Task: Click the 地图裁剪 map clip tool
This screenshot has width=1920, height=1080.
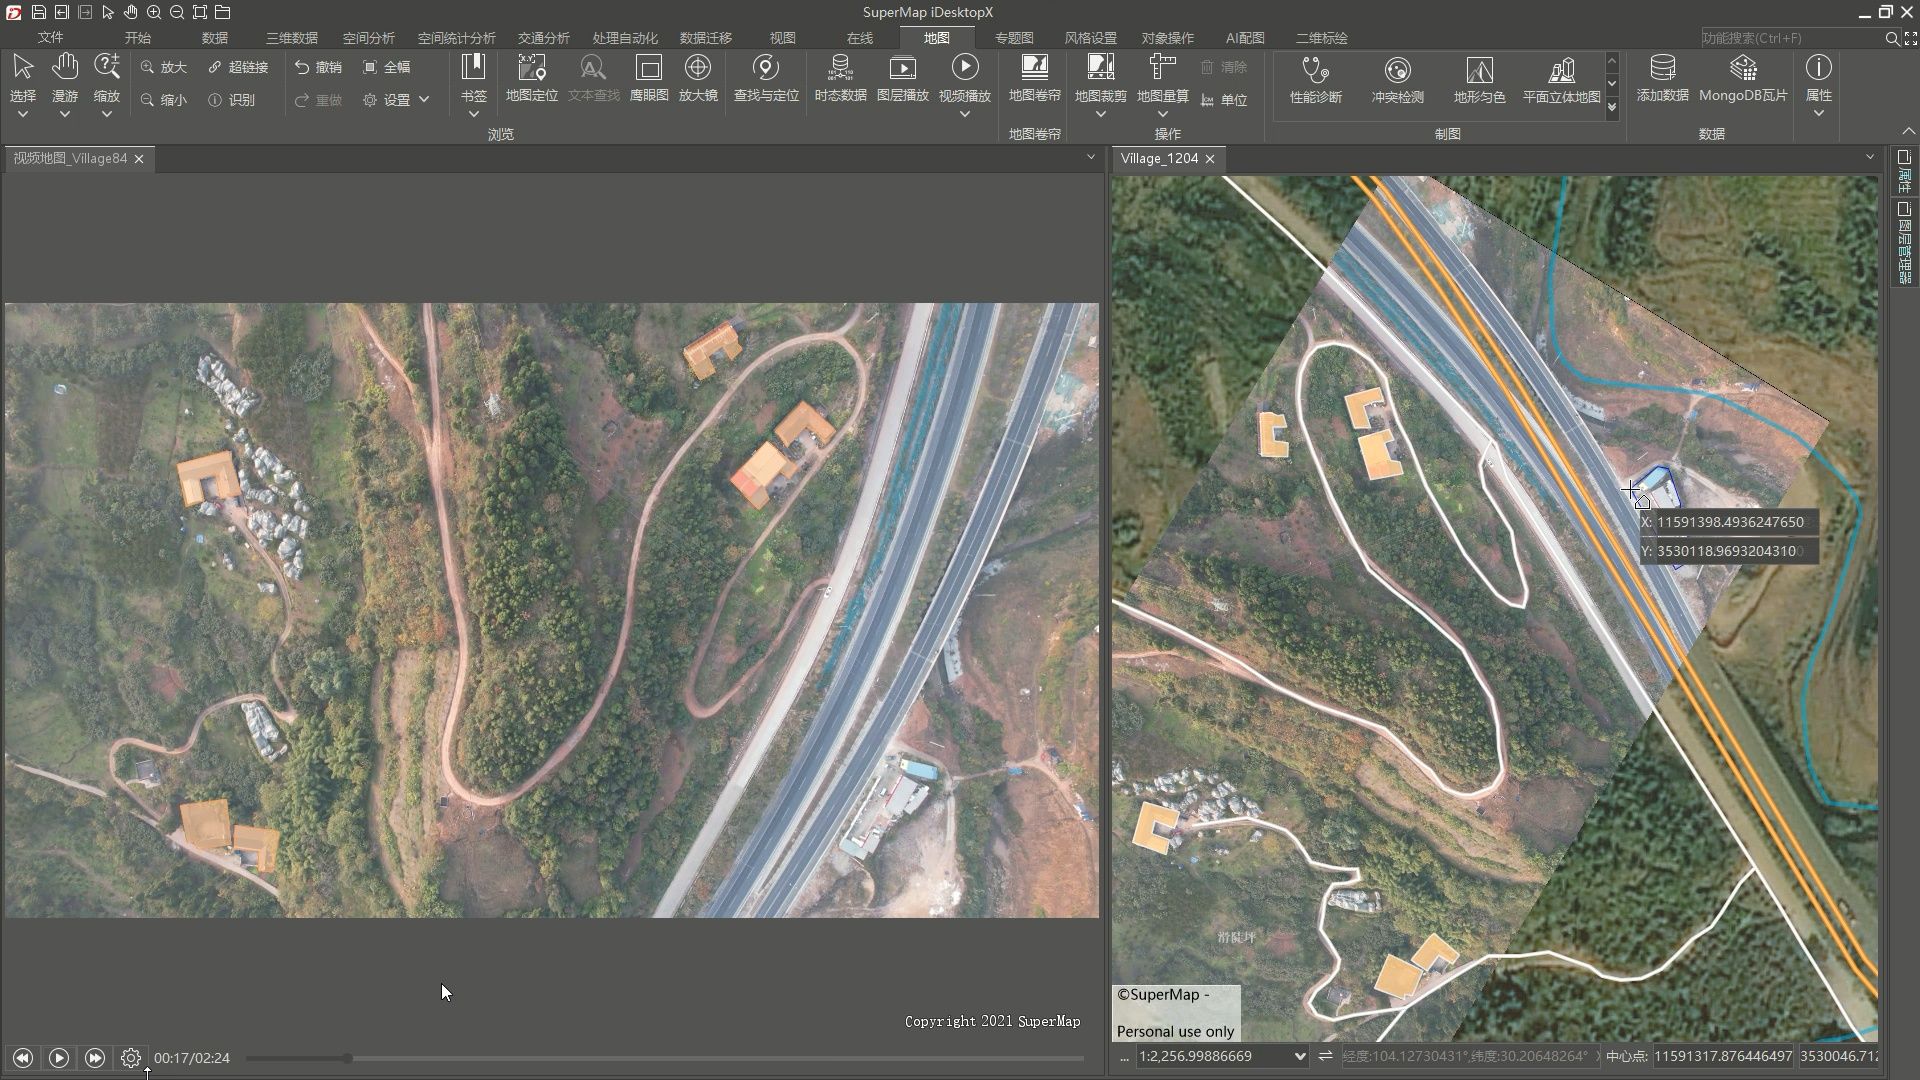Action: click(x=1101, y=78)
